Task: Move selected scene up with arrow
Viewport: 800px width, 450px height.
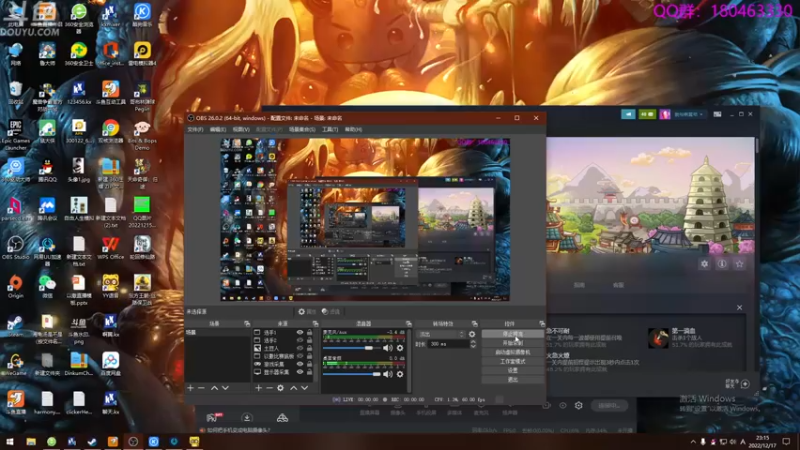Action: coord(214,388)
